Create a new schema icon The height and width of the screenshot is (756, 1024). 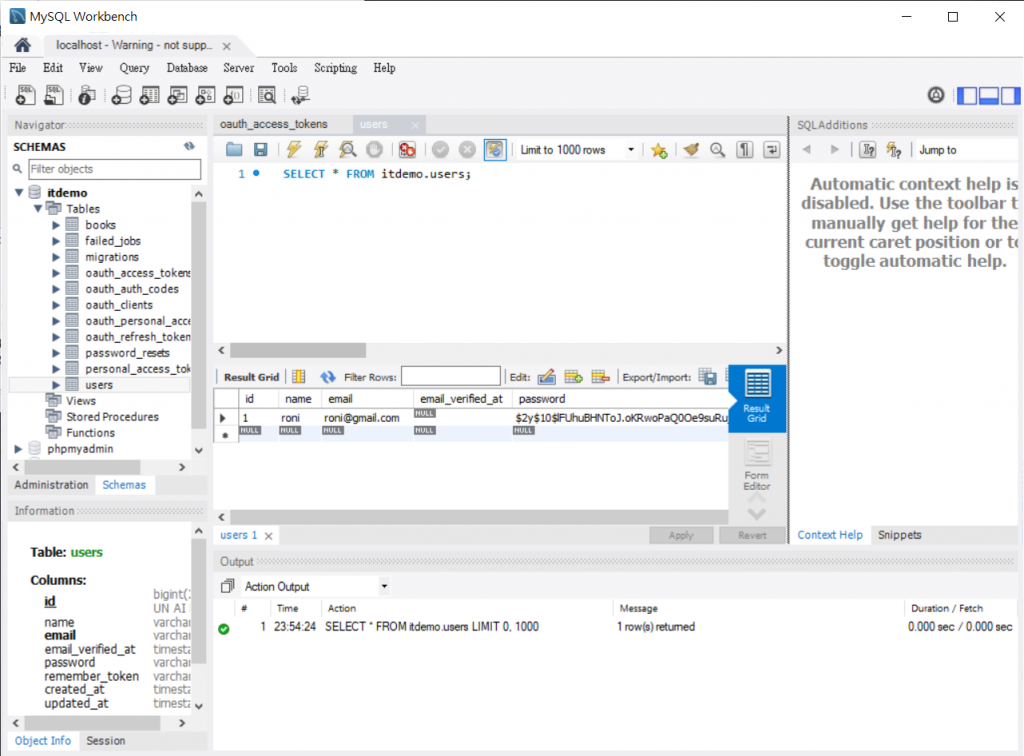coord(121,95)
